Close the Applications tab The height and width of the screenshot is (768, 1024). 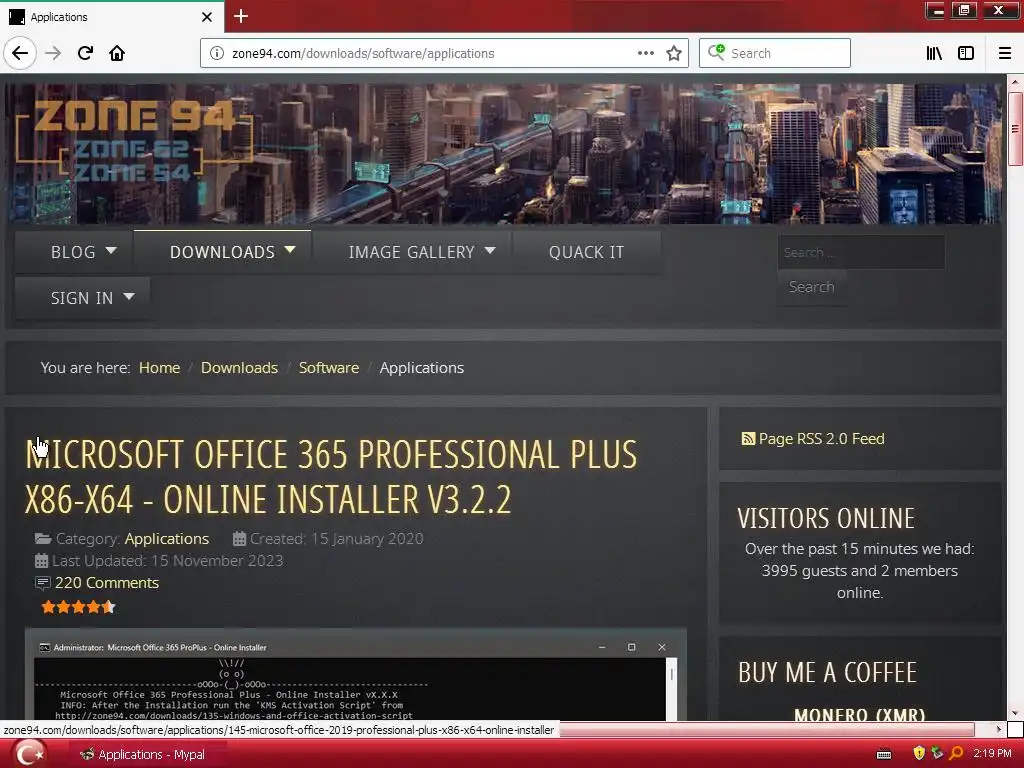pyautogui.click(x=206, y=16)
